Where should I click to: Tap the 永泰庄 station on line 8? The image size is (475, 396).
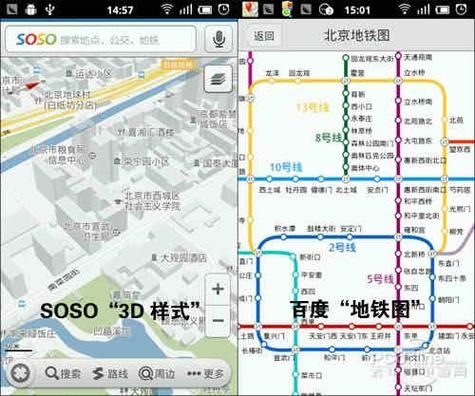(x=346, y=118)
